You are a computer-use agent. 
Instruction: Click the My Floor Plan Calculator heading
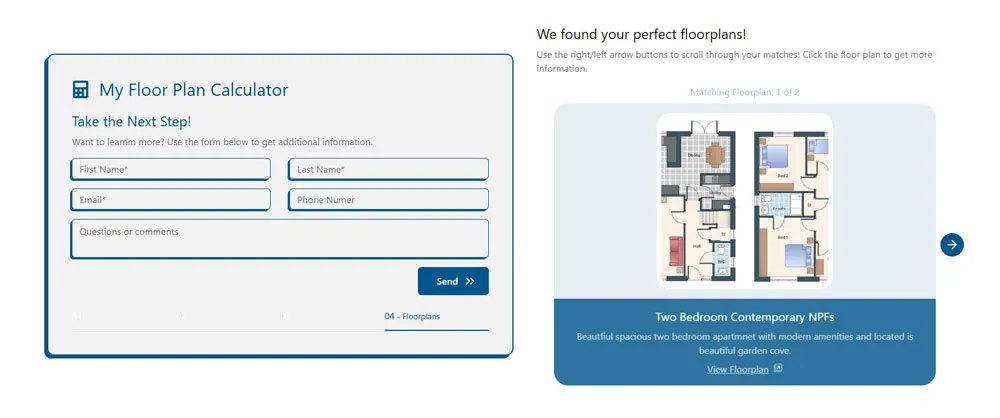click(193, 90)
